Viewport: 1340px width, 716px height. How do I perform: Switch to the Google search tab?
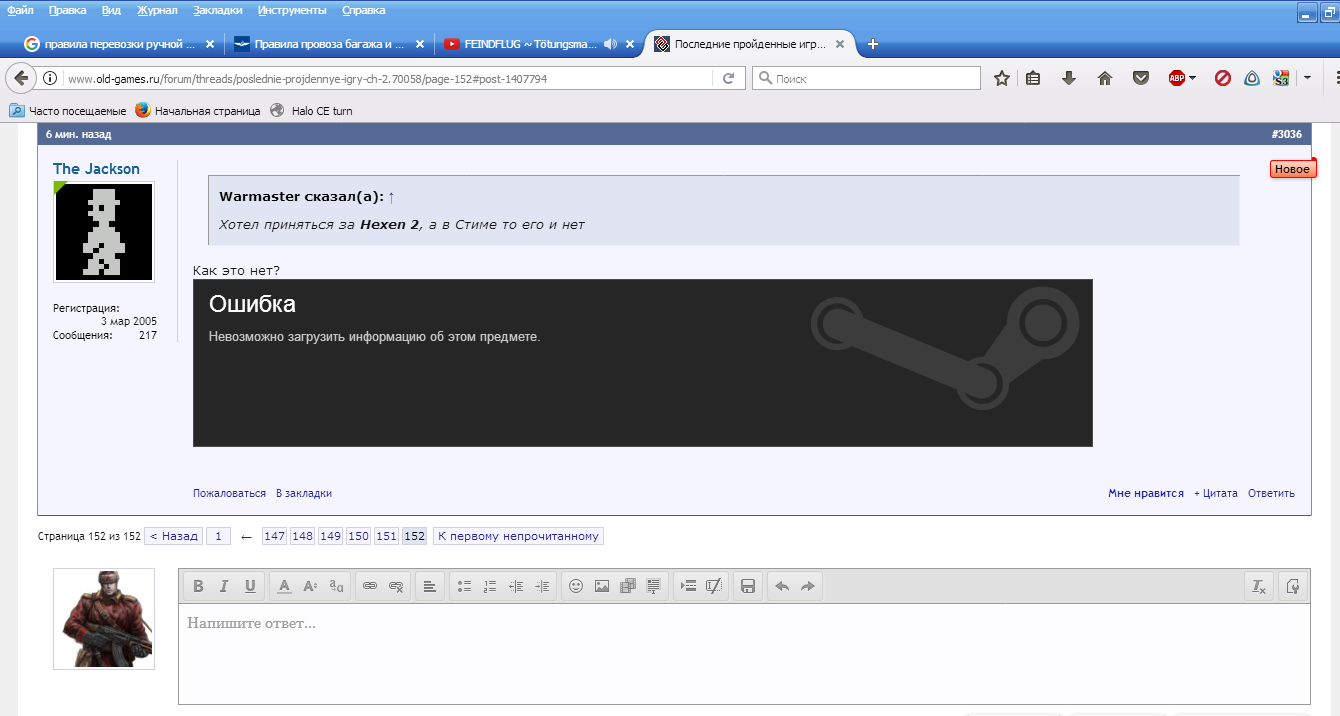coord(118,44)
